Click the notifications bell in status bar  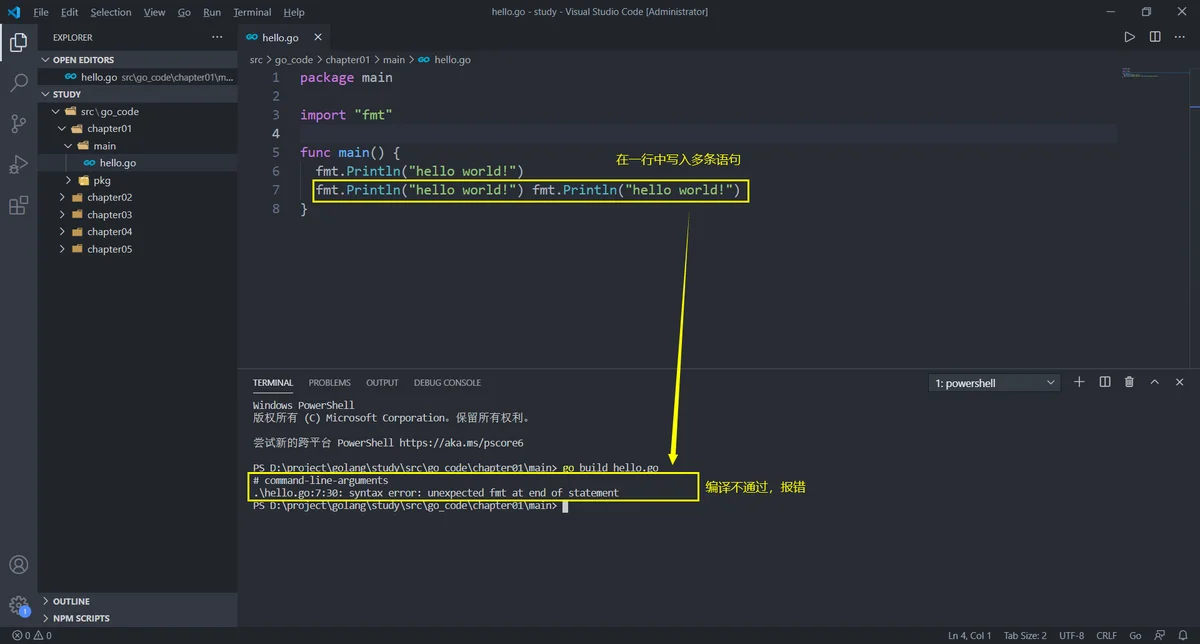(x=1183, y=635)
